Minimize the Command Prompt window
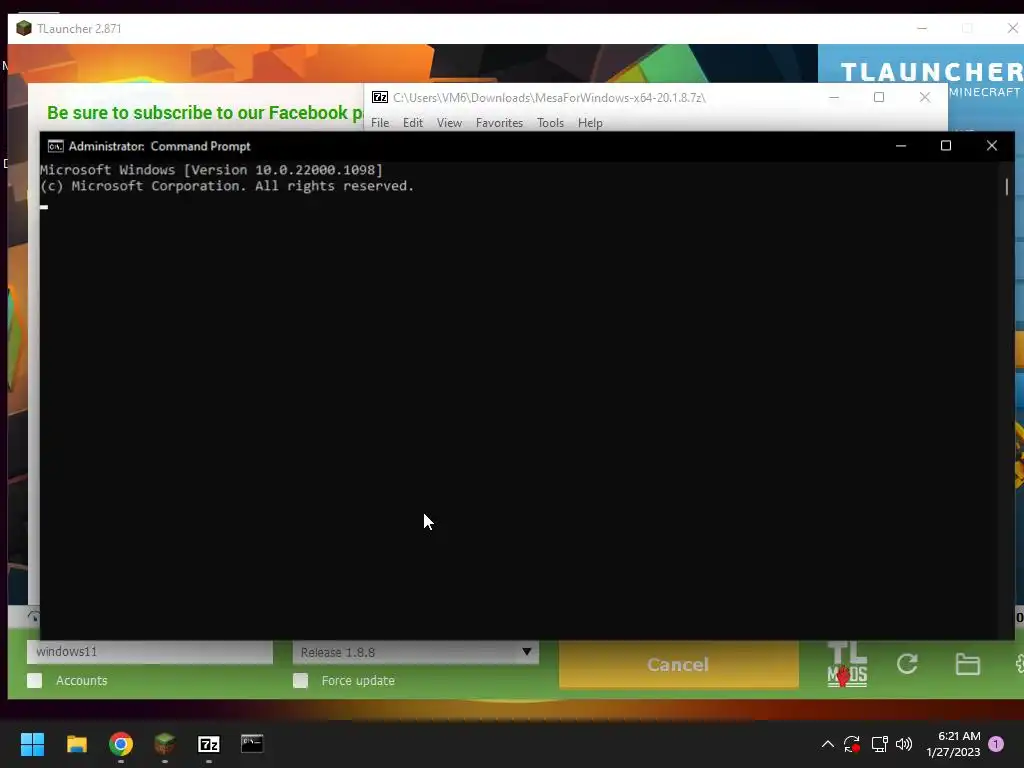This screenshot has height=768, width=1024. (901, 146)
